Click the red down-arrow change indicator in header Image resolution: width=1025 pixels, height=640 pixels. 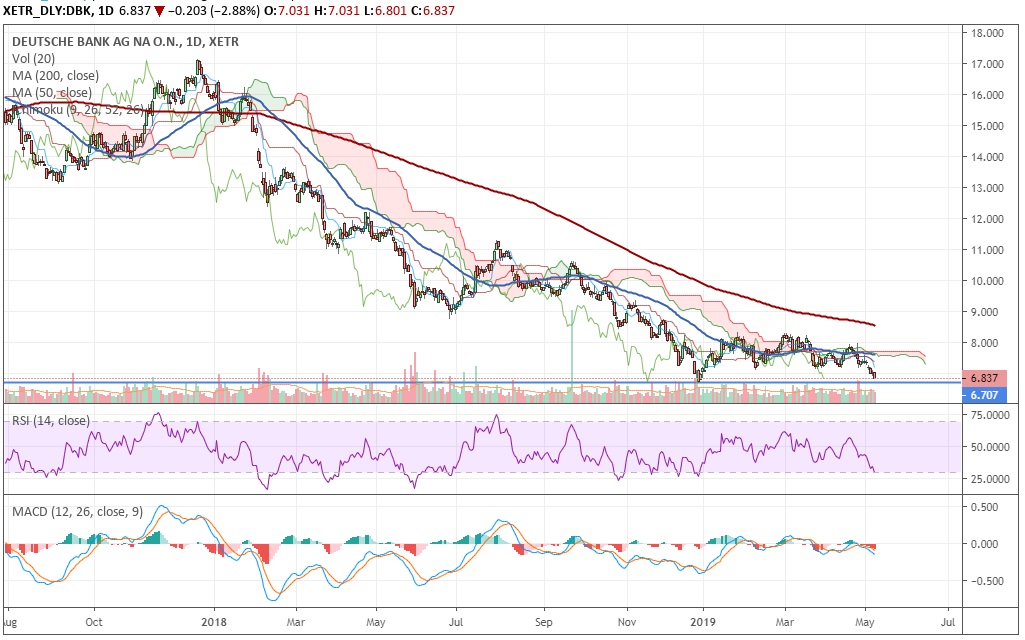[159, 12]
